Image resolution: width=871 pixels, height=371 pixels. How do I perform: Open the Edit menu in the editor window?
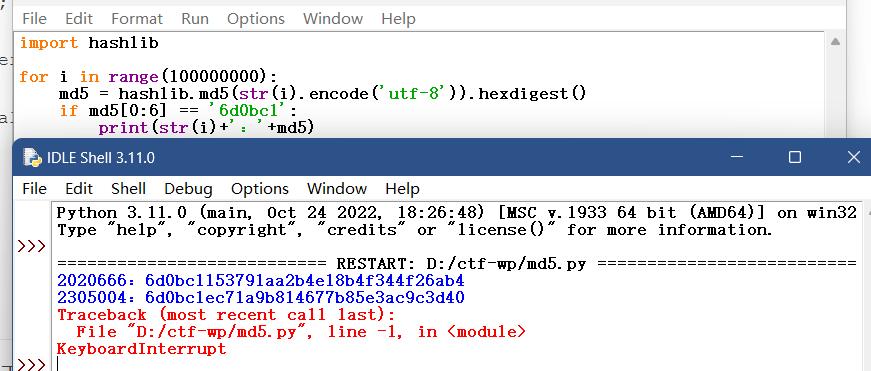(x=79, y=19)
